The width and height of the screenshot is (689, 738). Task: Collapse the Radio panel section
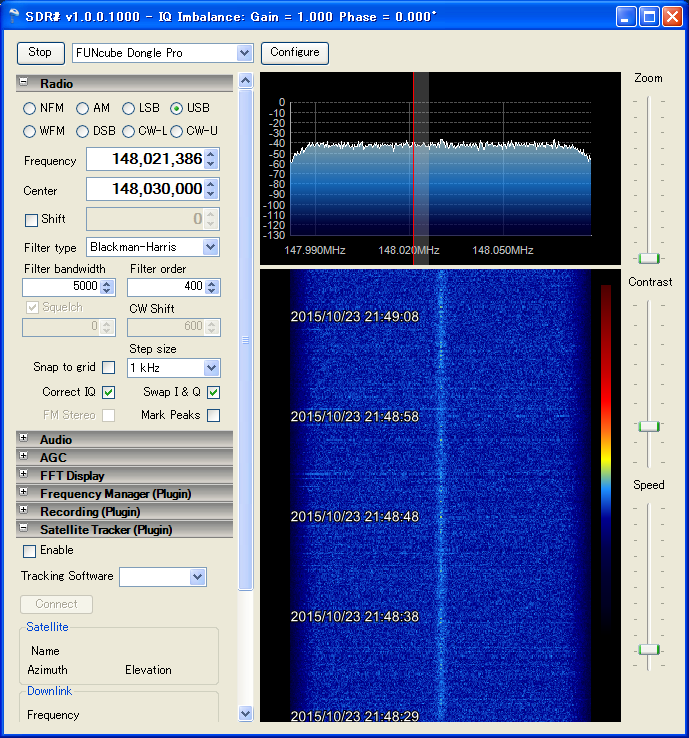point(24,83)
